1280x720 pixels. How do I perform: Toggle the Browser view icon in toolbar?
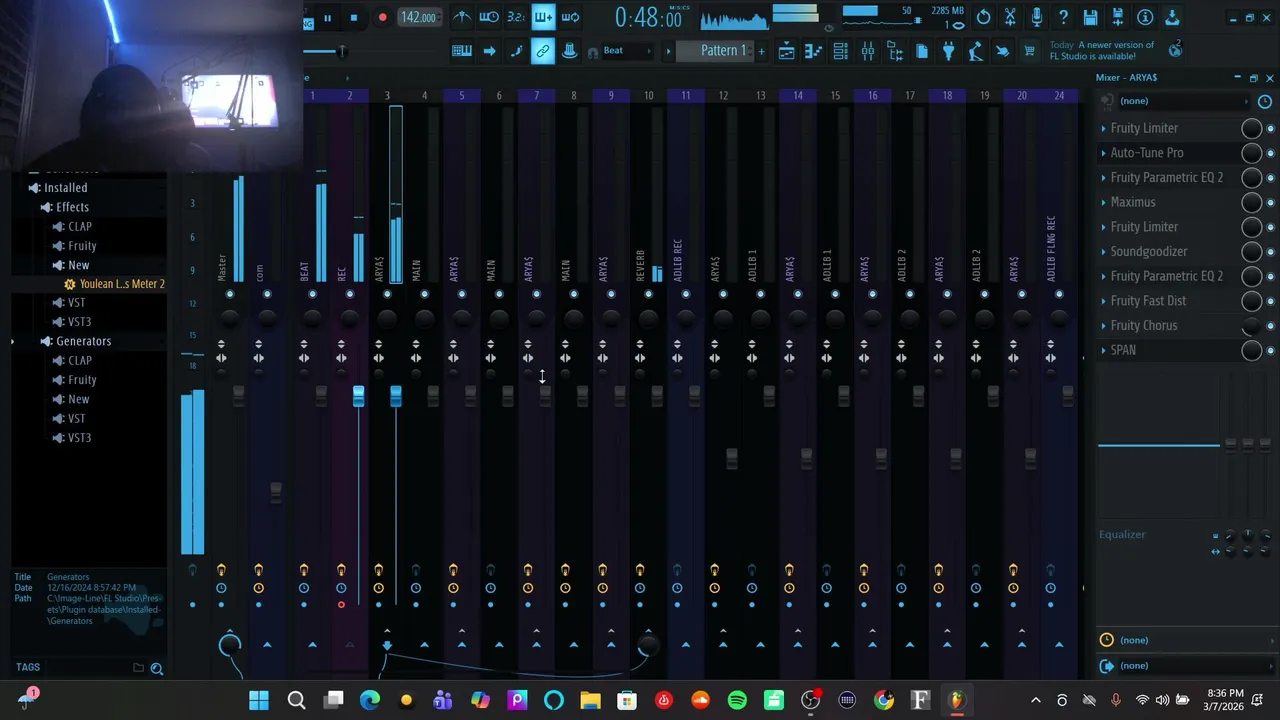[x=895, y=51]
